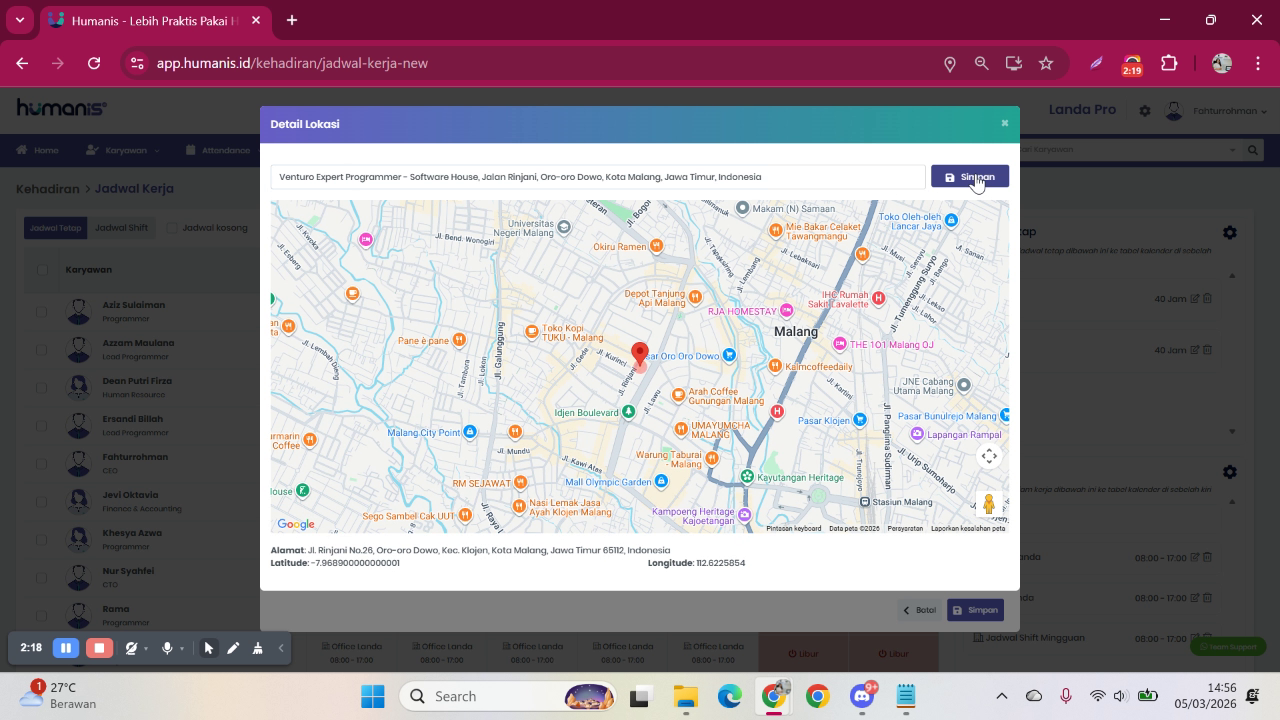Click the Botol cancel button in dialog

point(919,610)
